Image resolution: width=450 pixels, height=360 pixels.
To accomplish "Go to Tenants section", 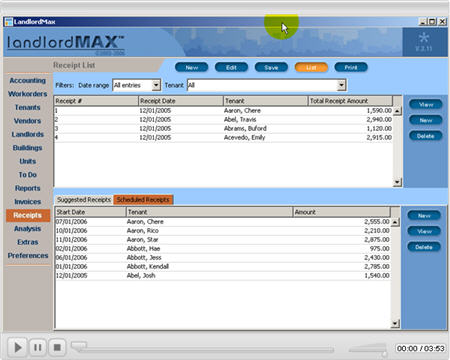I will coord(28,107).
